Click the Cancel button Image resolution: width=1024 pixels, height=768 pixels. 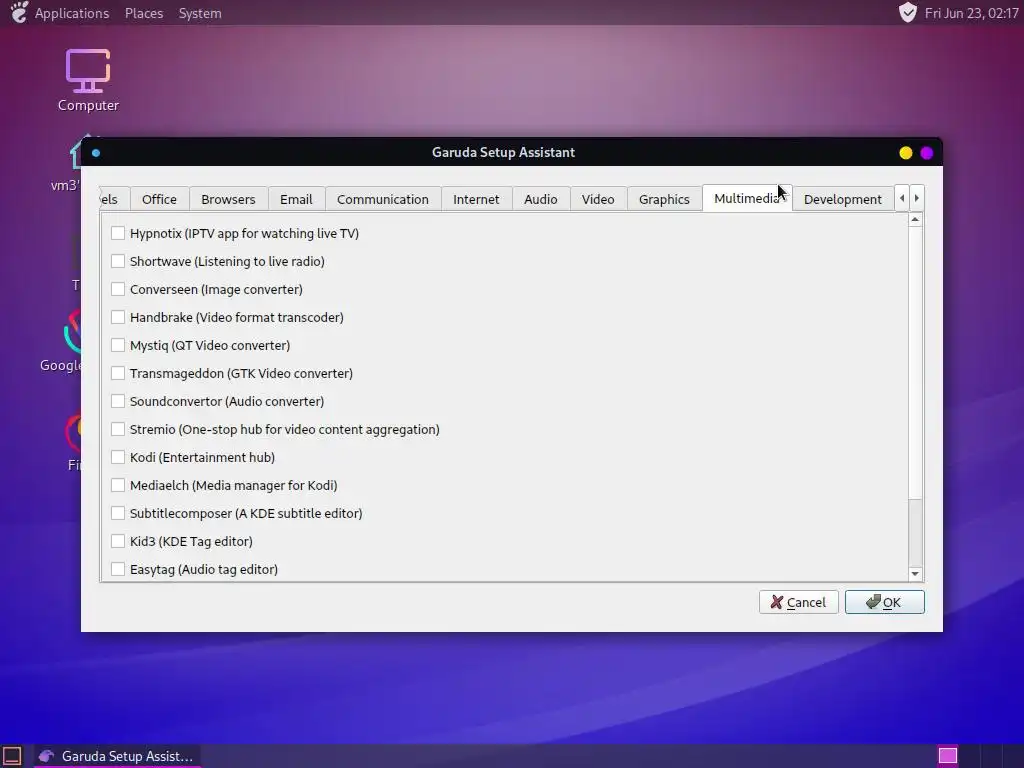coord(798,602)
